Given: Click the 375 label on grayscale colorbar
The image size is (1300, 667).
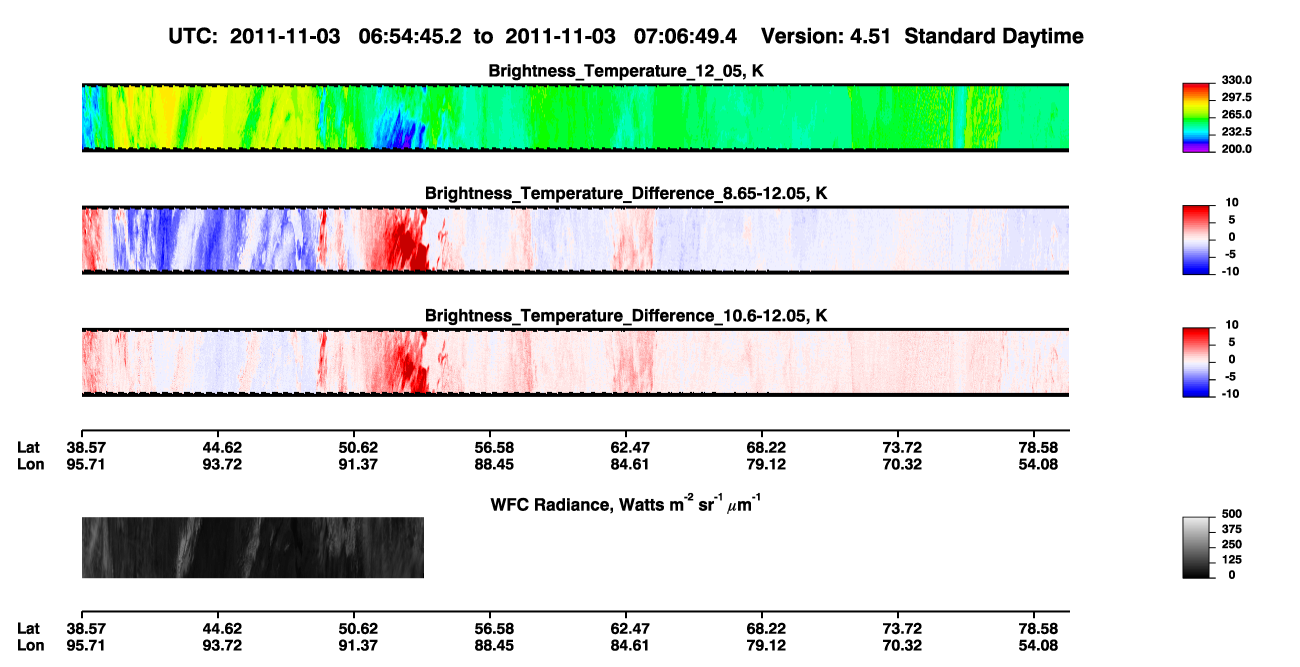Looking at the screenshot, I should [x=1232, y=528].
